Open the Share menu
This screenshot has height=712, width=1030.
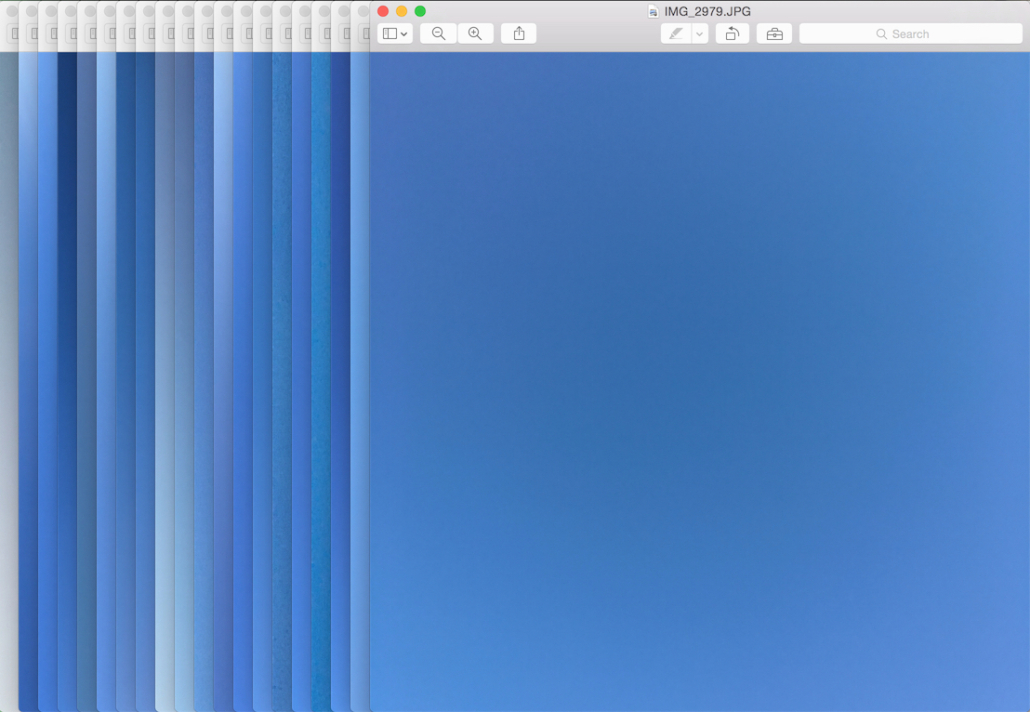click(519, 34)
